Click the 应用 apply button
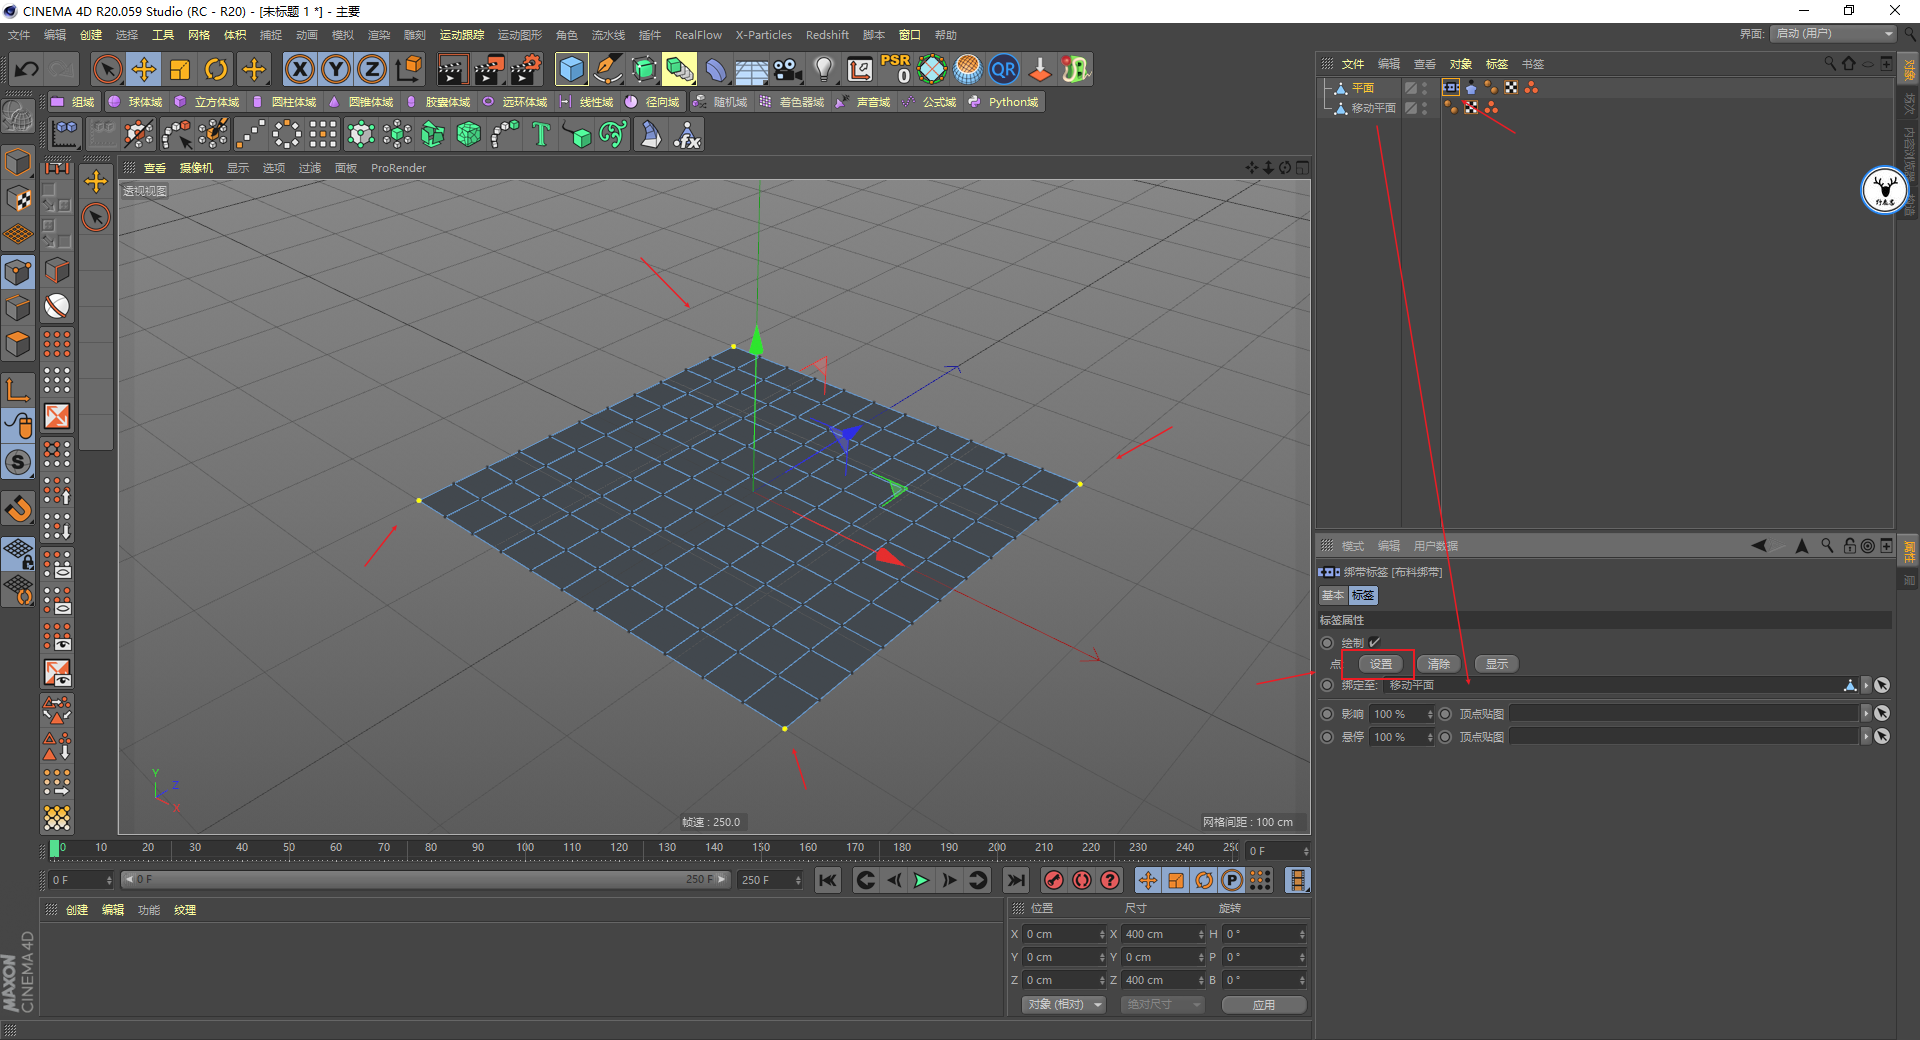This screenshot has width=1920, height=1040. [1263, 1004]
